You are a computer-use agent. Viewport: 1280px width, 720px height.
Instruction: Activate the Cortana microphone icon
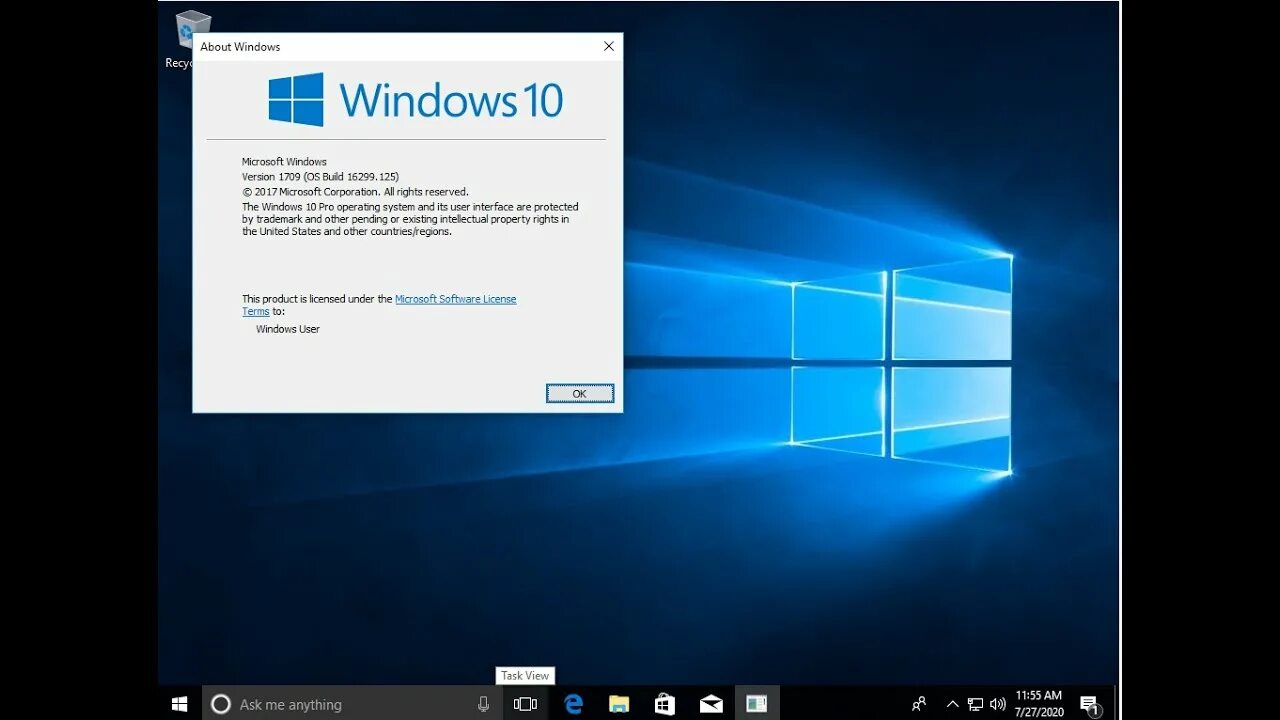[x=484, y=704]
